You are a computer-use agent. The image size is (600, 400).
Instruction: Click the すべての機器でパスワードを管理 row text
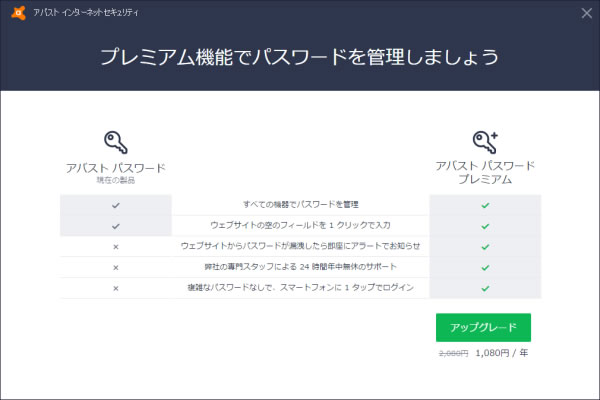301,204
